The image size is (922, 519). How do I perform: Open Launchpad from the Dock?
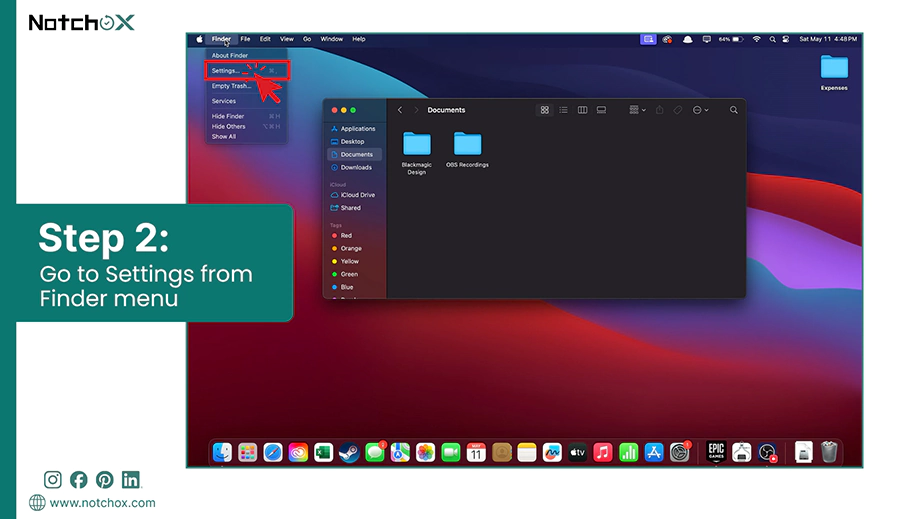tap(248, 452)
